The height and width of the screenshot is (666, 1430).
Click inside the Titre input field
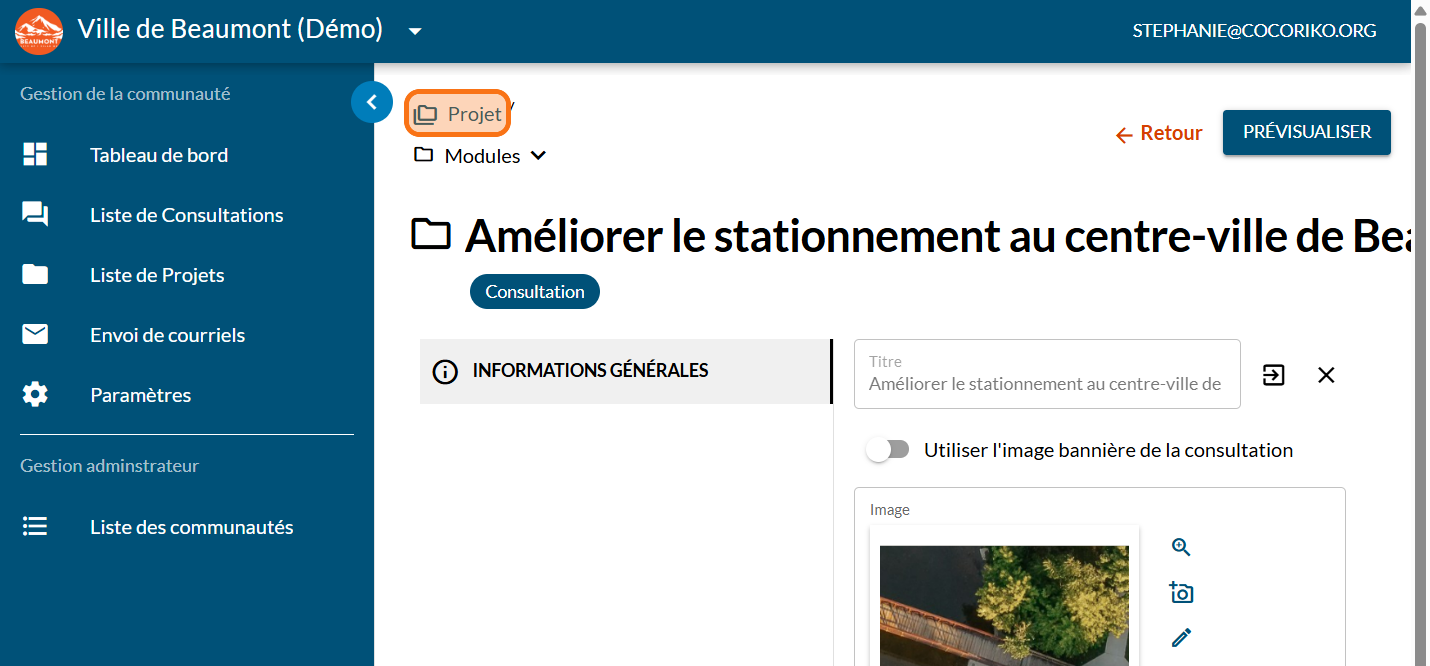pos(1045,383)
